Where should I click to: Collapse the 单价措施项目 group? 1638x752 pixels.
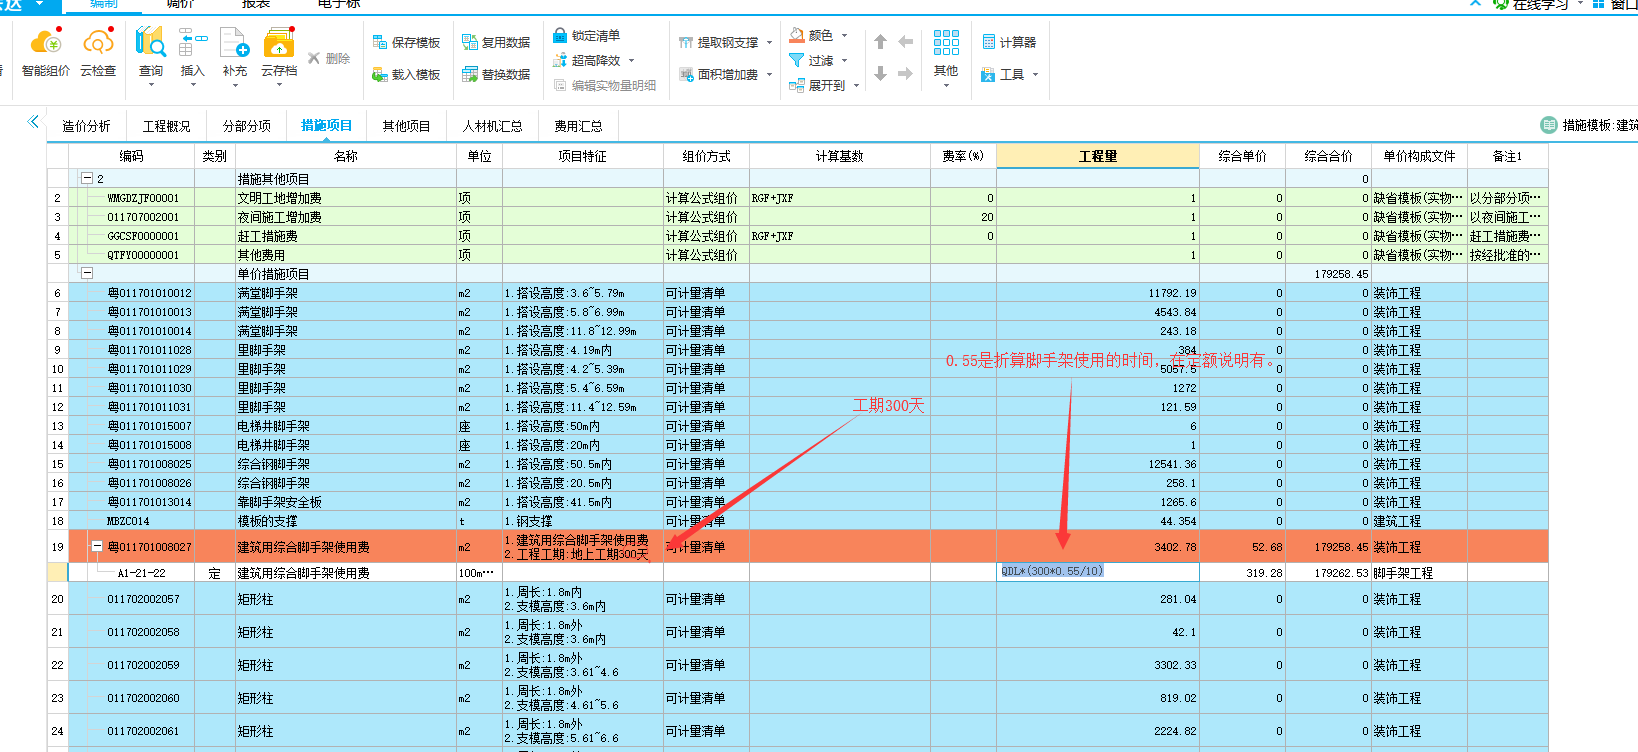87,273
